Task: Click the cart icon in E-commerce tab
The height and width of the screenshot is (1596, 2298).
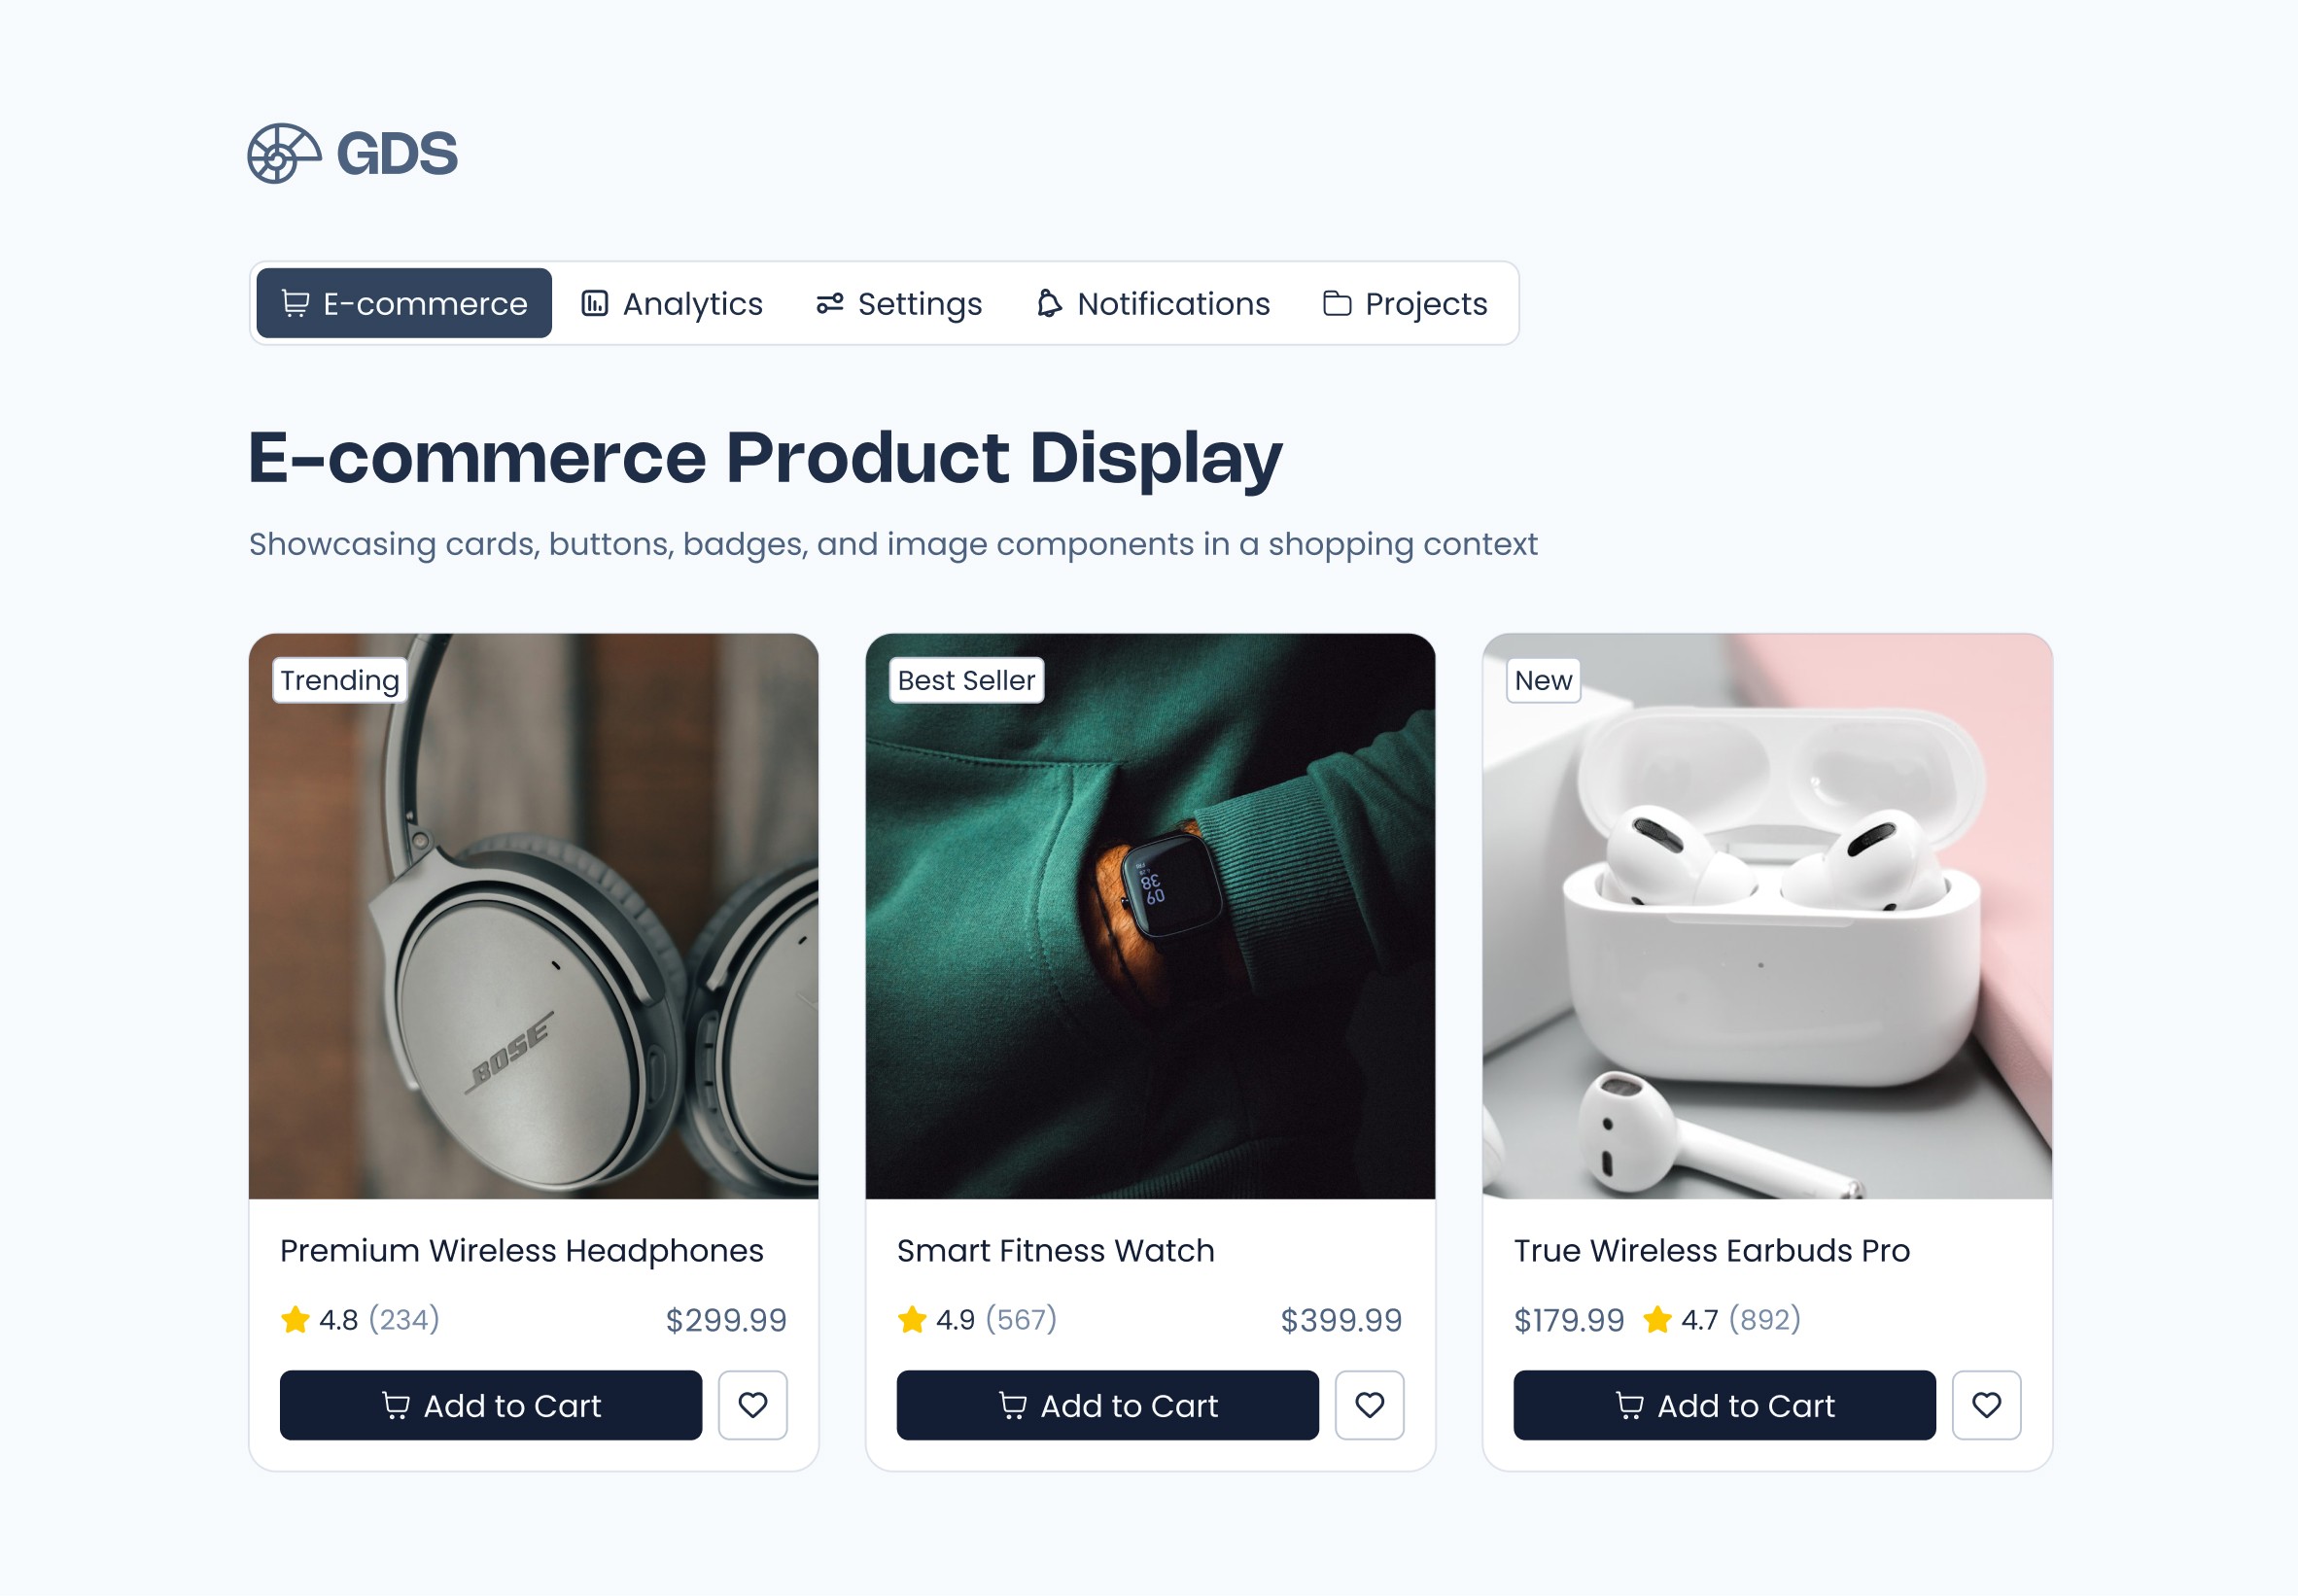Action: point(295,303)
